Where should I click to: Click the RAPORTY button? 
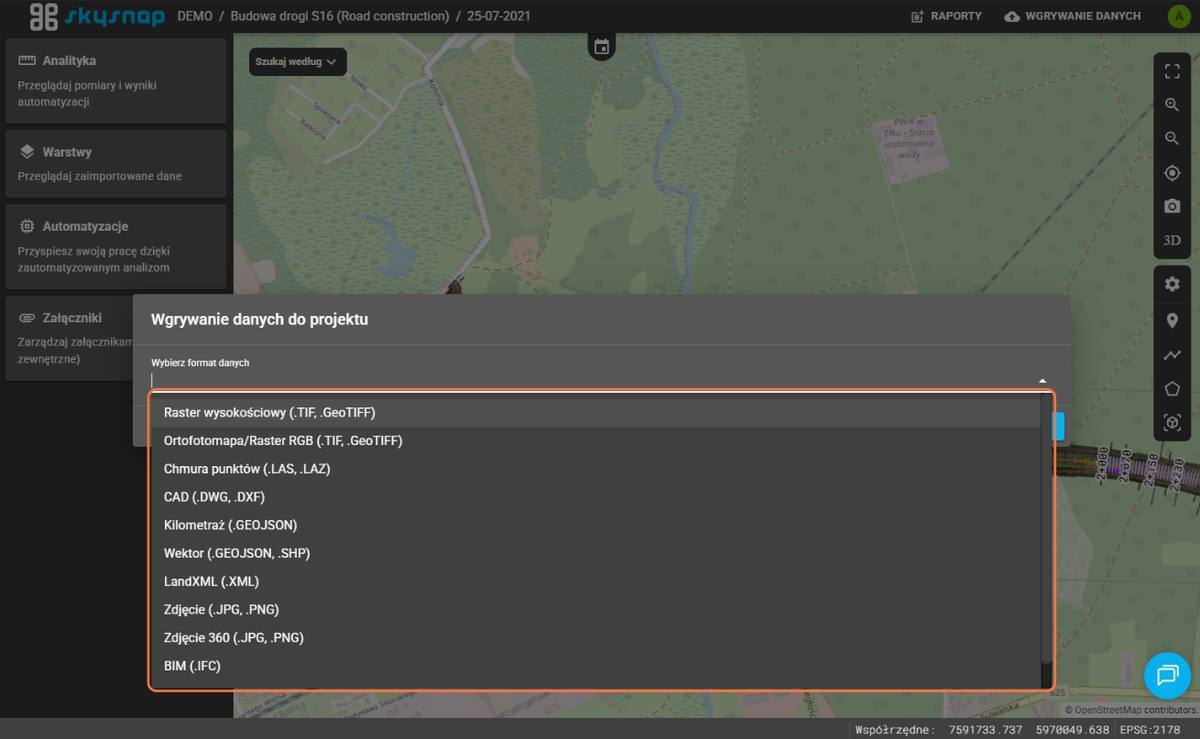946,16
